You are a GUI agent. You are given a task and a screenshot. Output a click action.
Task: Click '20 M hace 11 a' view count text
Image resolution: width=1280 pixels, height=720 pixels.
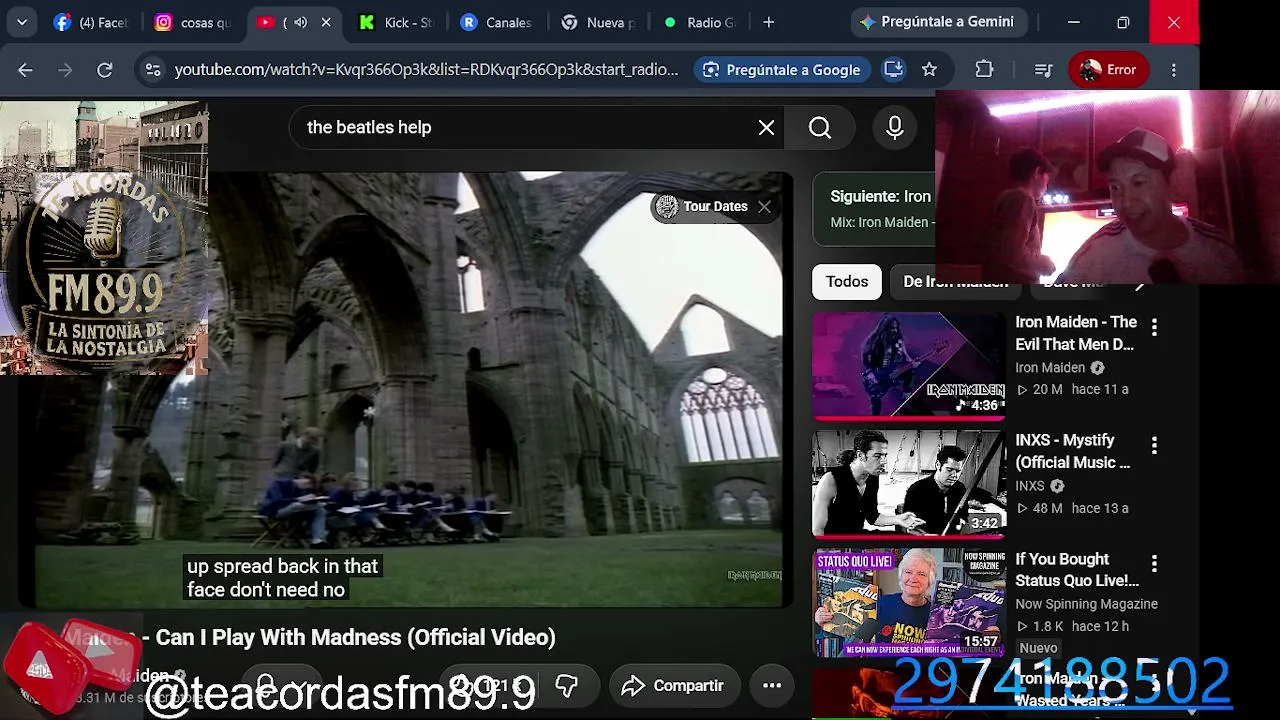(x=1072, y=389)
